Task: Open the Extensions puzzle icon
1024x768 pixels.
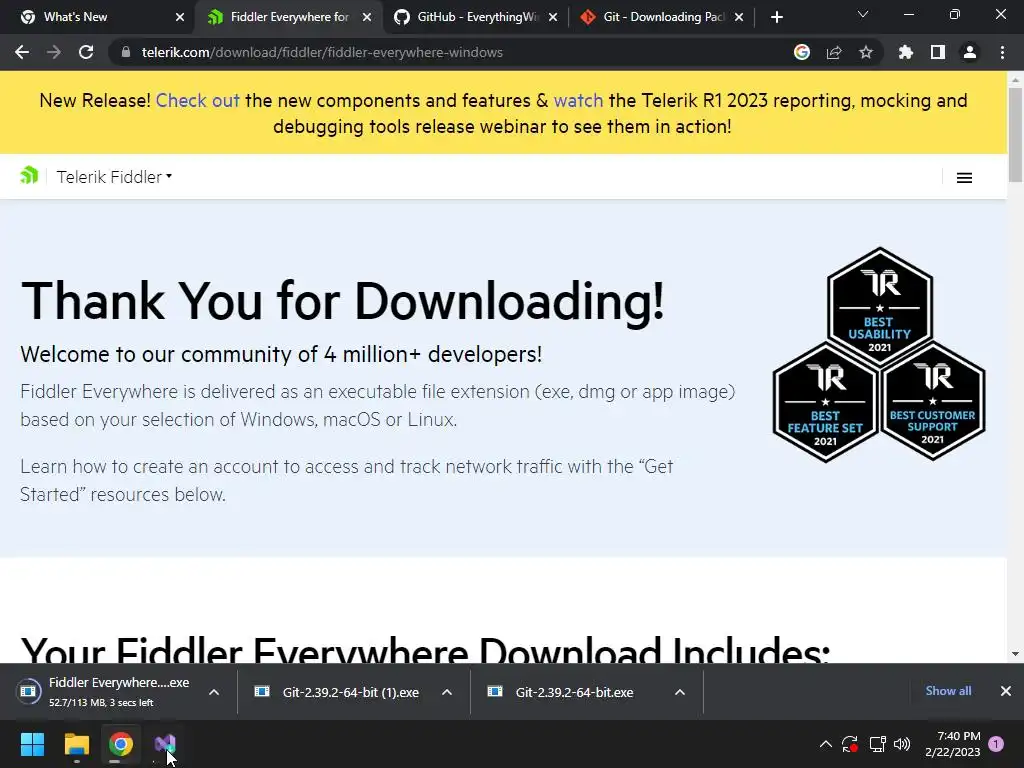Action: (x=906, y=52)
